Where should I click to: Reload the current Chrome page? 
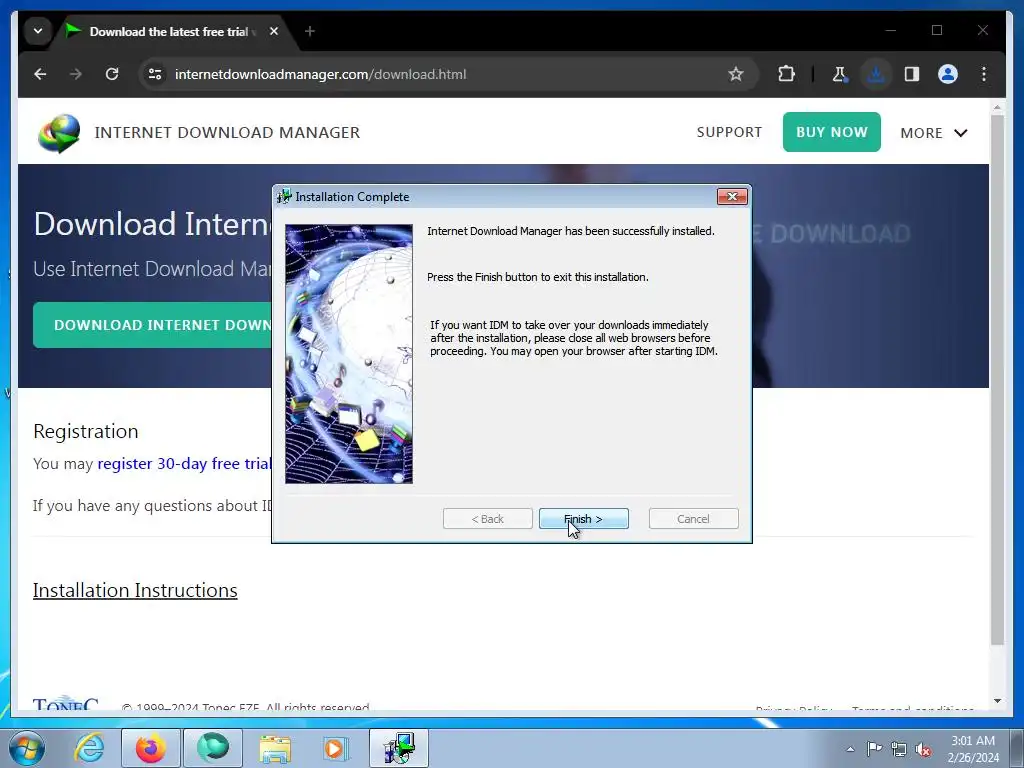coord(112,74)
